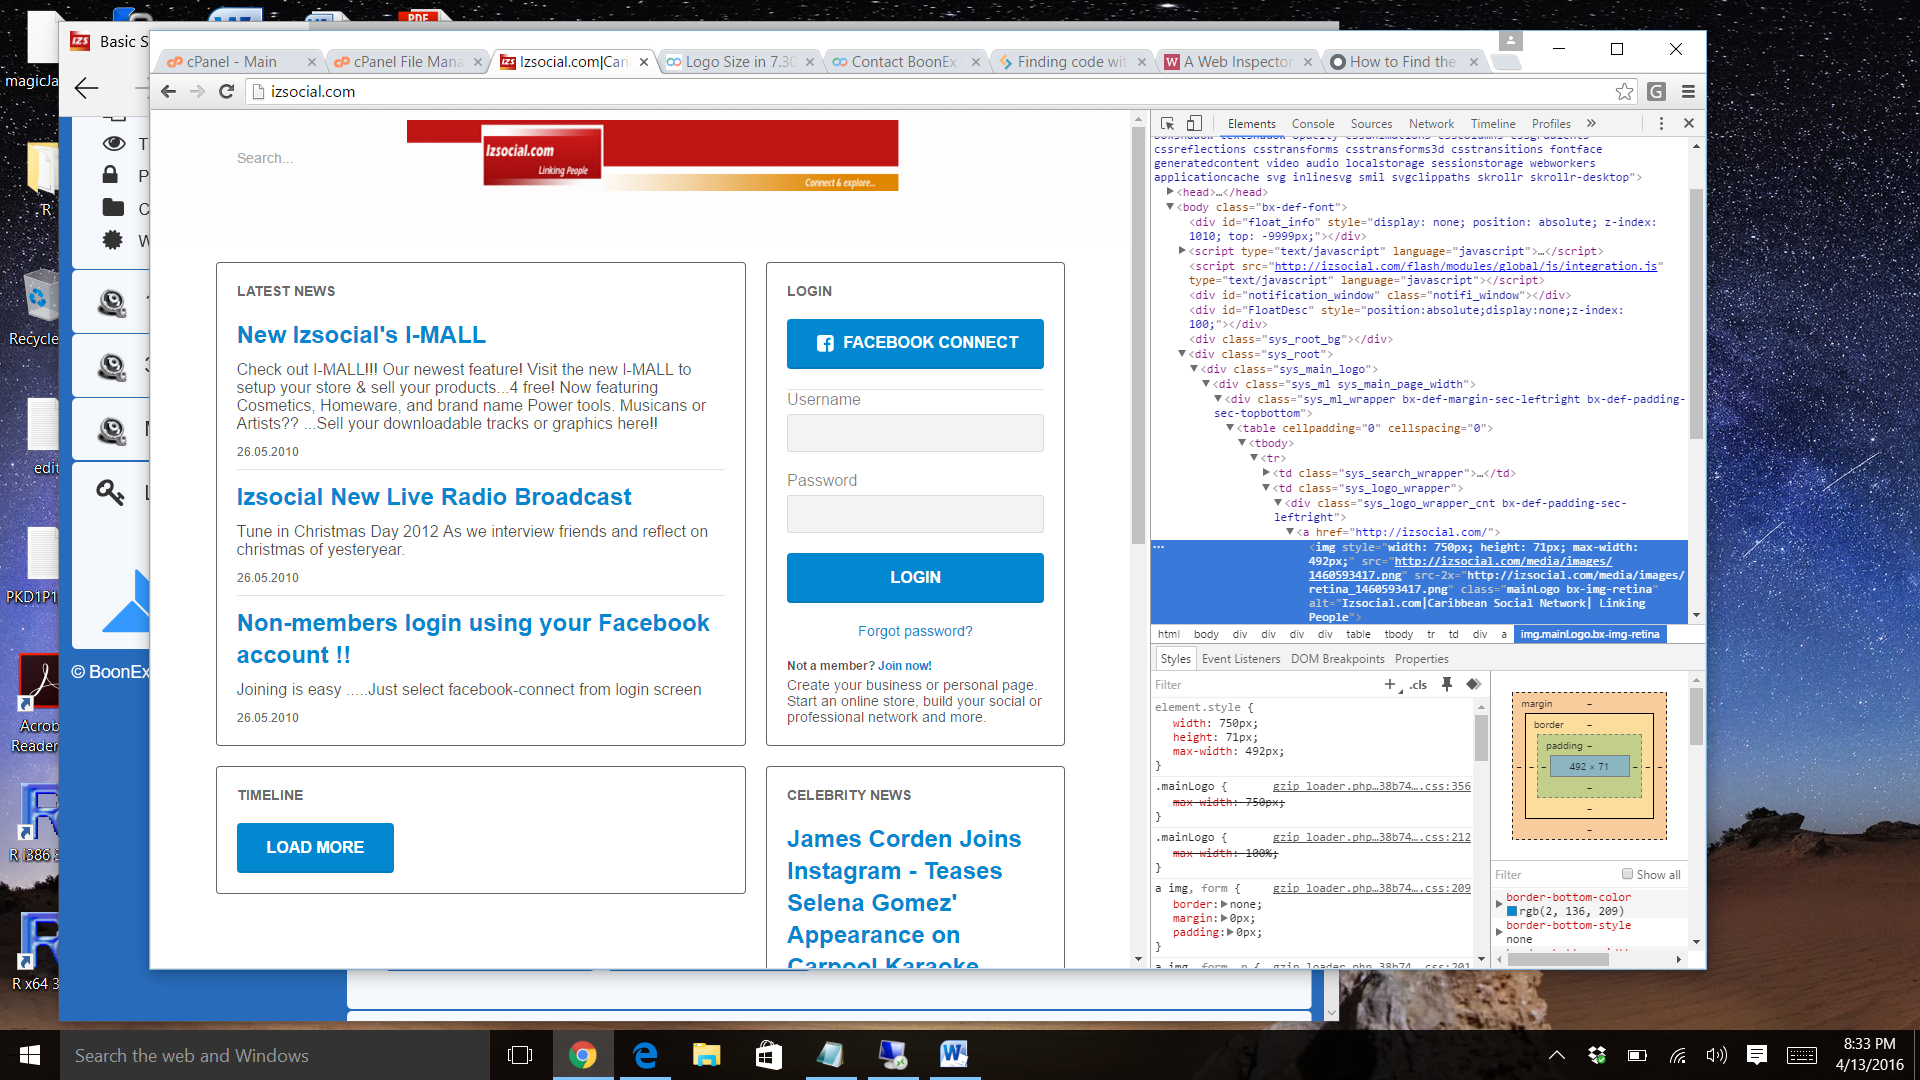Toggle the .cls element classes button
The width and height of the screenshot is (1920, 1080).
(x=1418, y=685)
